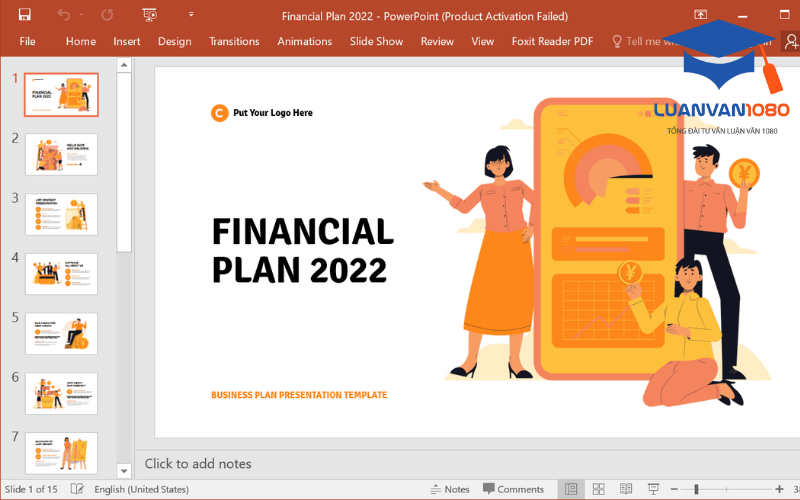
Task: Toggle the Comments pane button
Action: tap(513, 489)
